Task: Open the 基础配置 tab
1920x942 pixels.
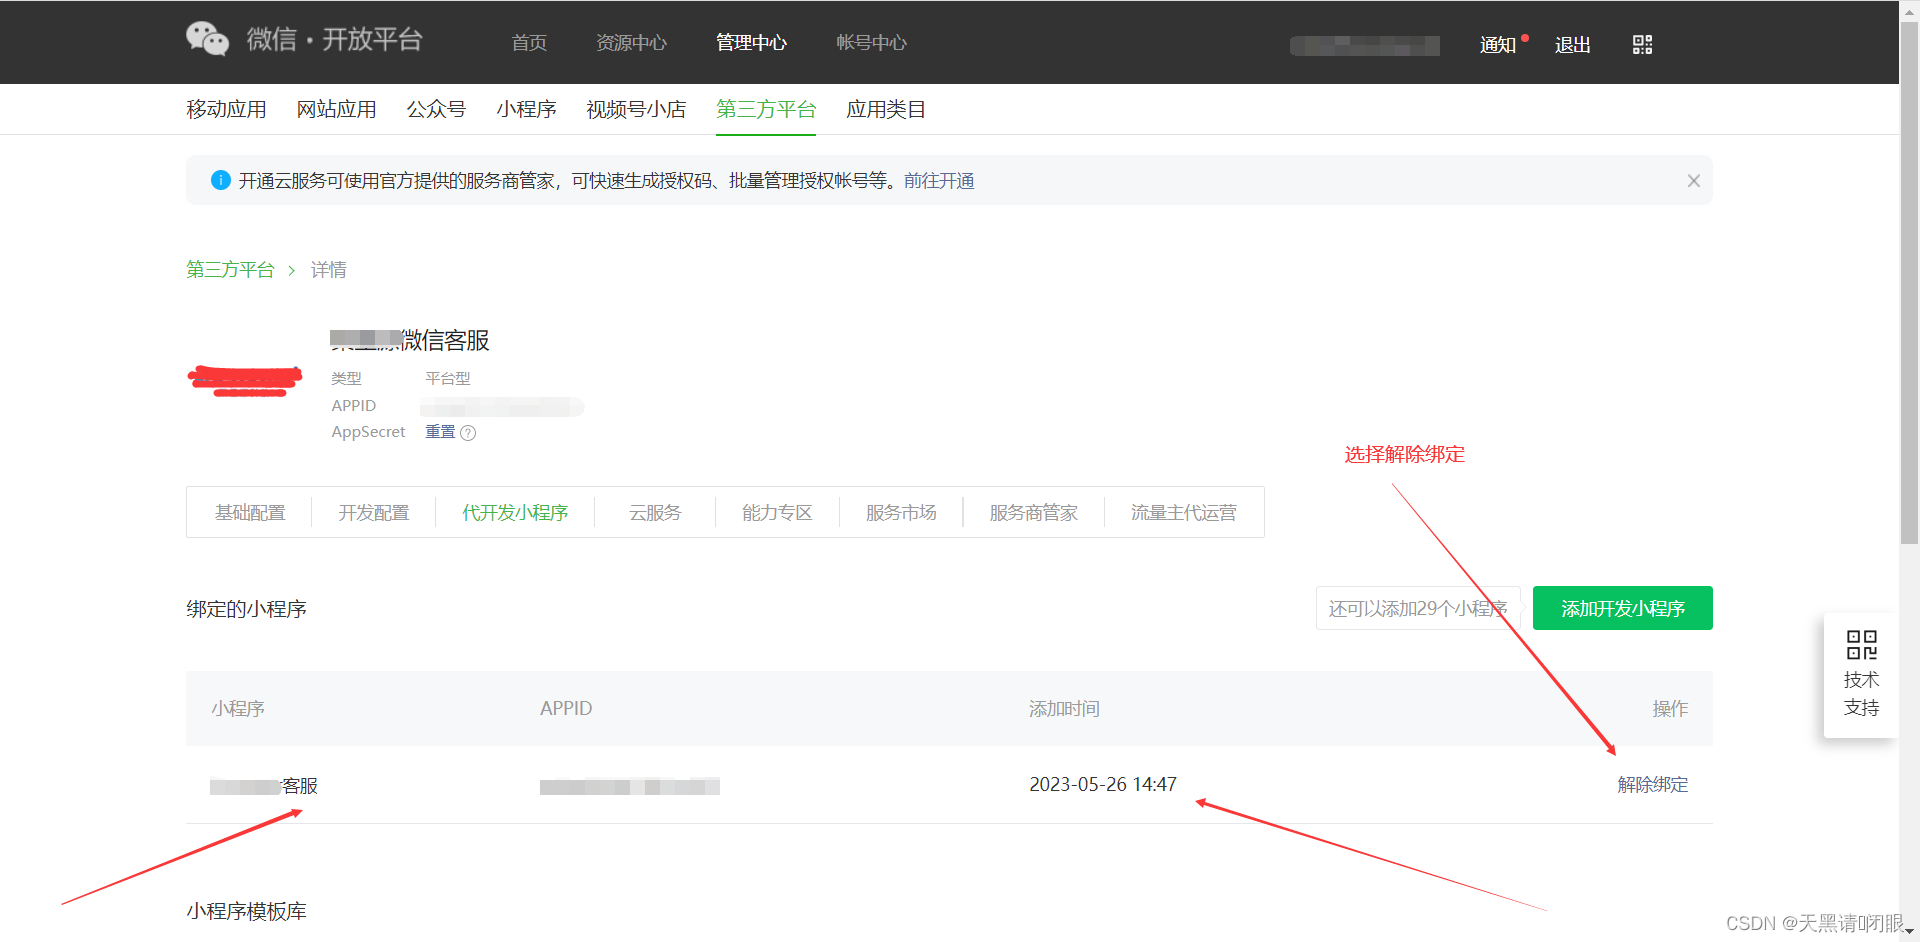Action: [x=250, y=513]
